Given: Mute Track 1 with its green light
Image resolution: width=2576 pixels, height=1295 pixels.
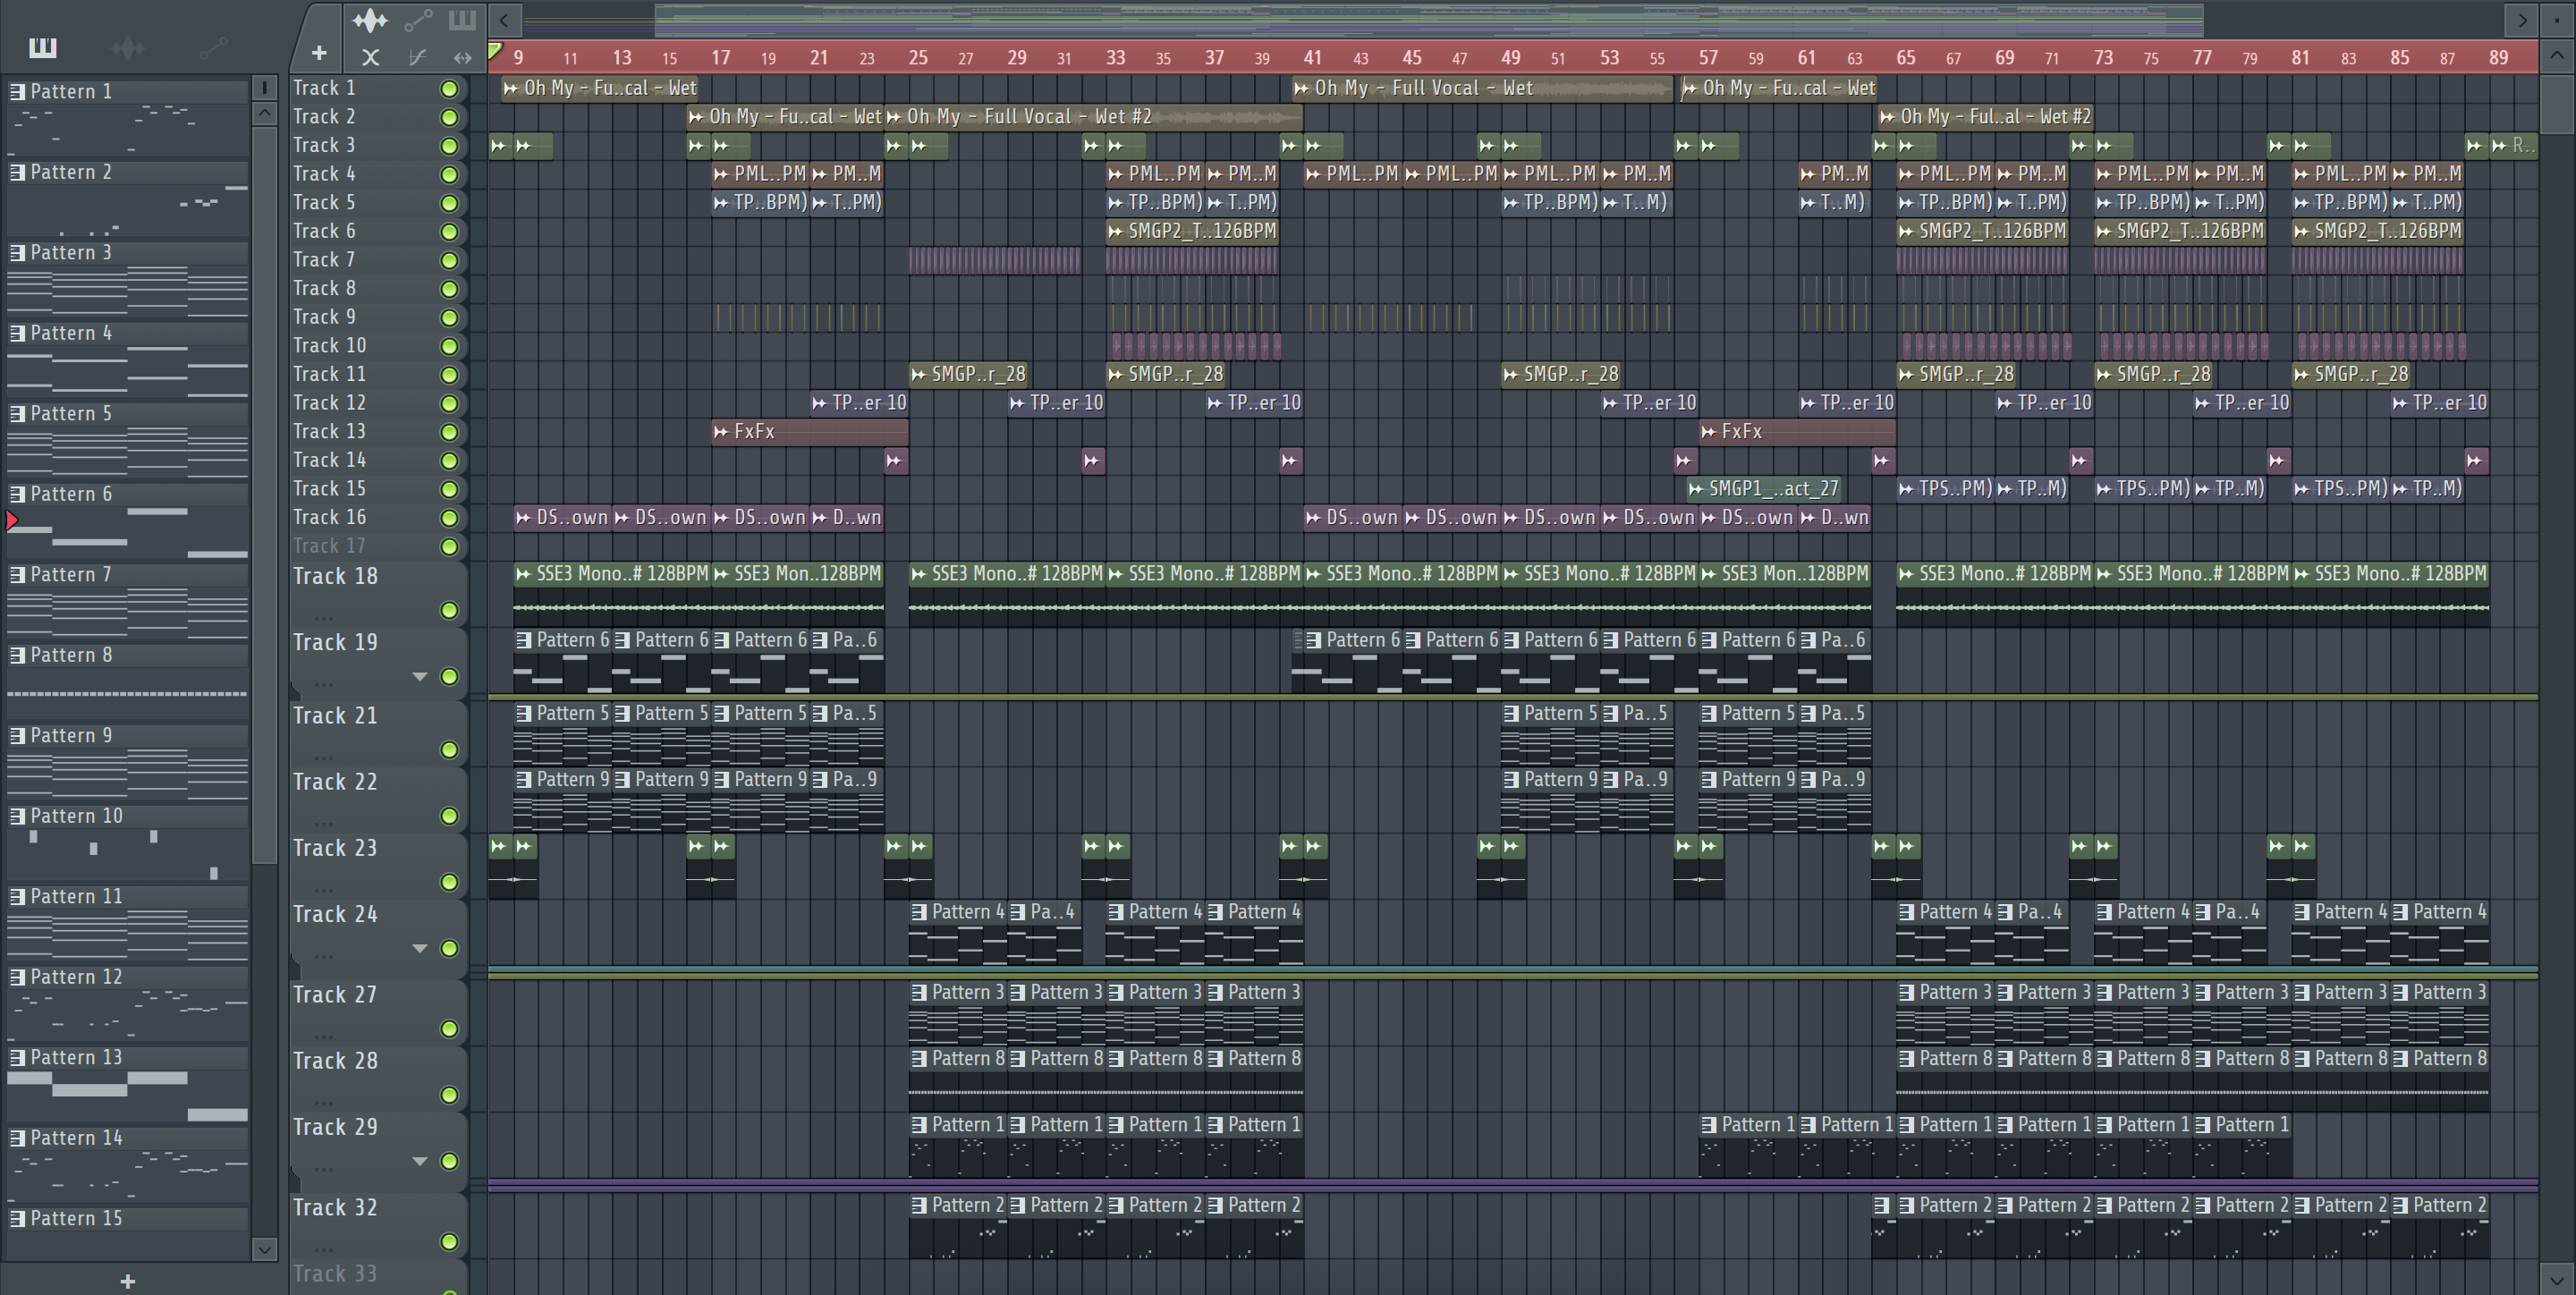Looking at the screenshot, I should pyautogui.click(x=450, y=89).
